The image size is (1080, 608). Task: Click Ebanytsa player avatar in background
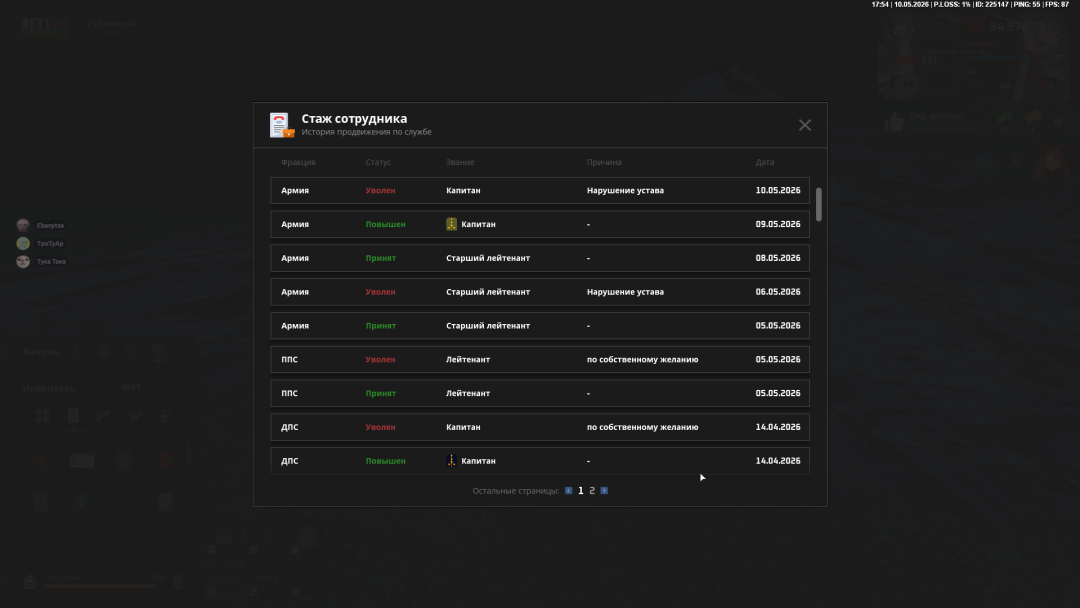coord(23,225)
